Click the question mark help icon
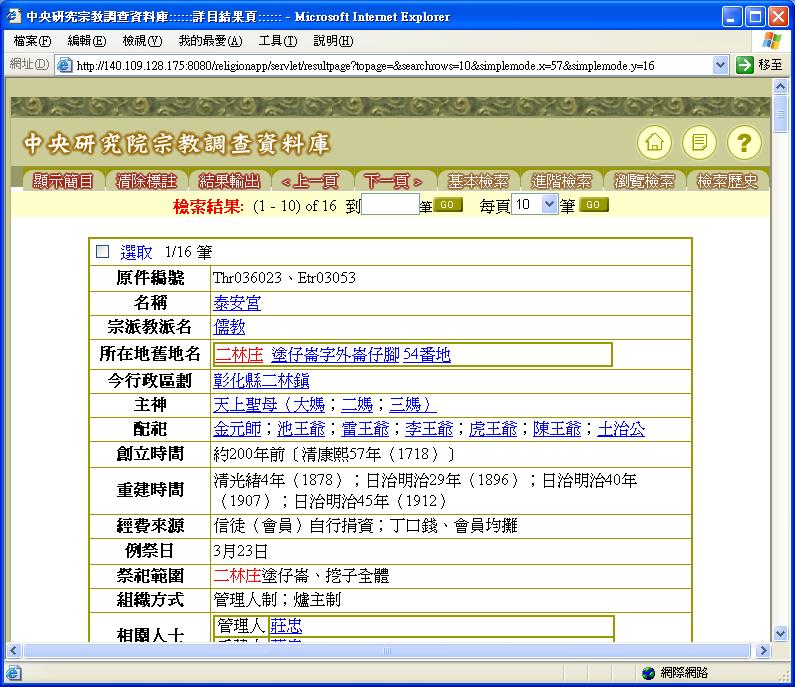The height and width of the screenshot is (687, 795). tap(744, 142)
